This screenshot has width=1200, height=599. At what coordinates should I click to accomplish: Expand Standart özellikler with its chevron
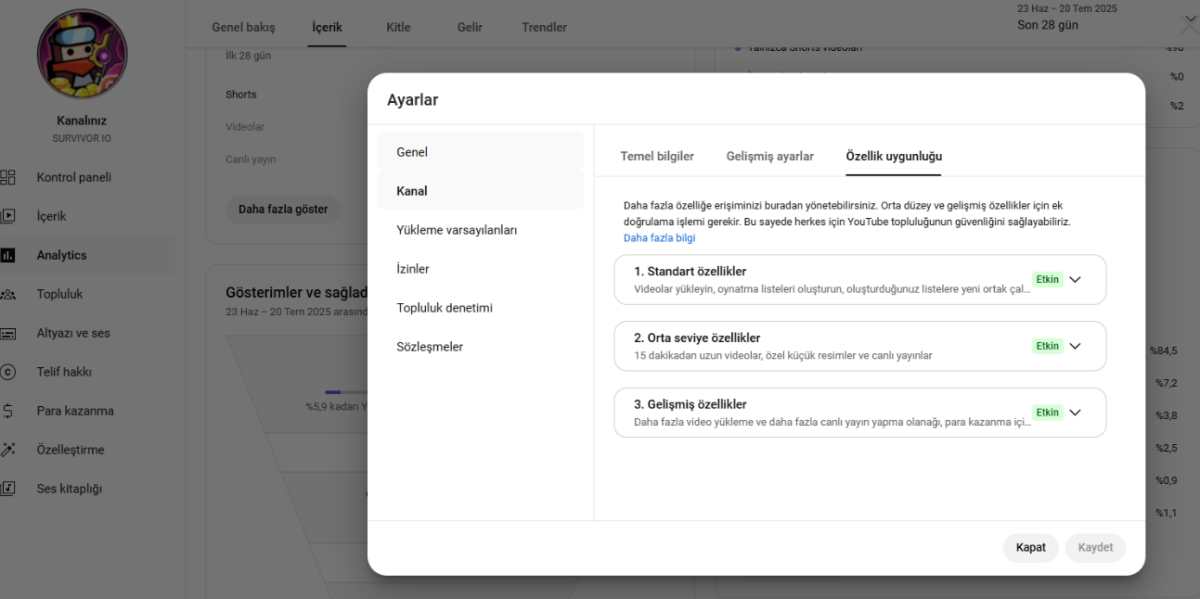point(1075,280)
